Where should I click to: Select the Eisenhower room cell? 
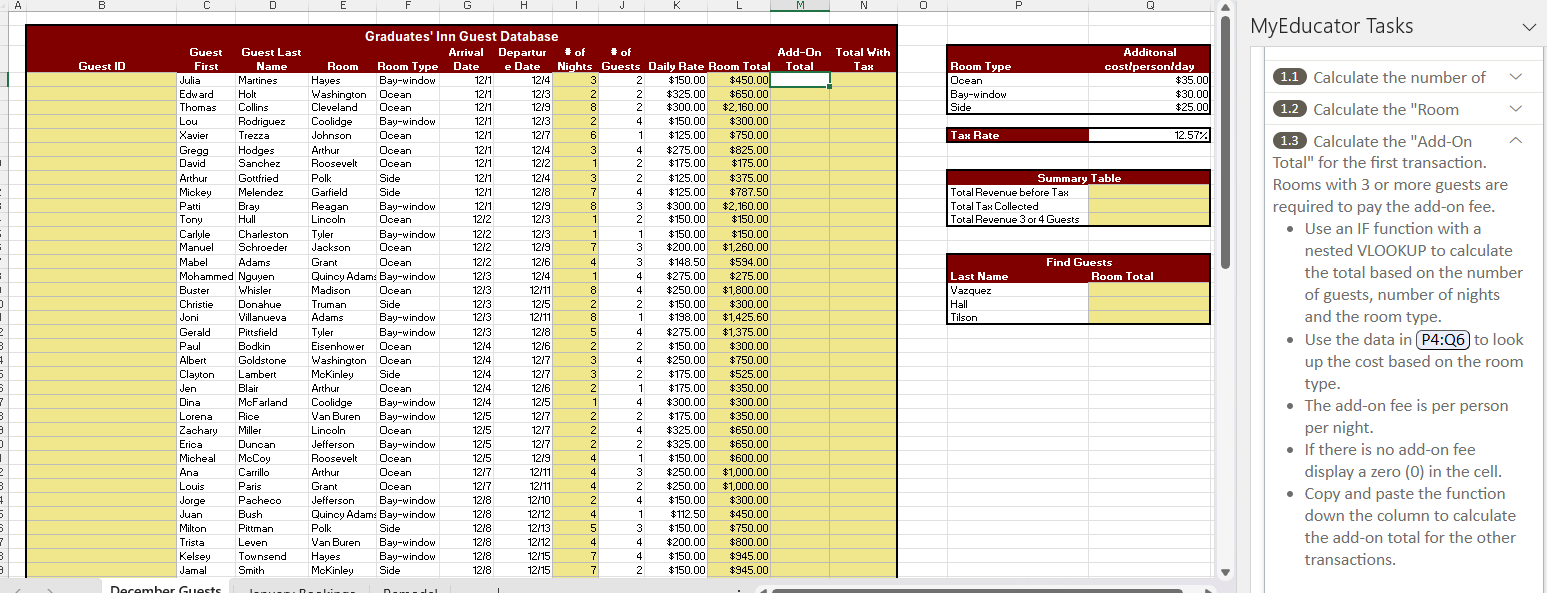click(343, 346)
